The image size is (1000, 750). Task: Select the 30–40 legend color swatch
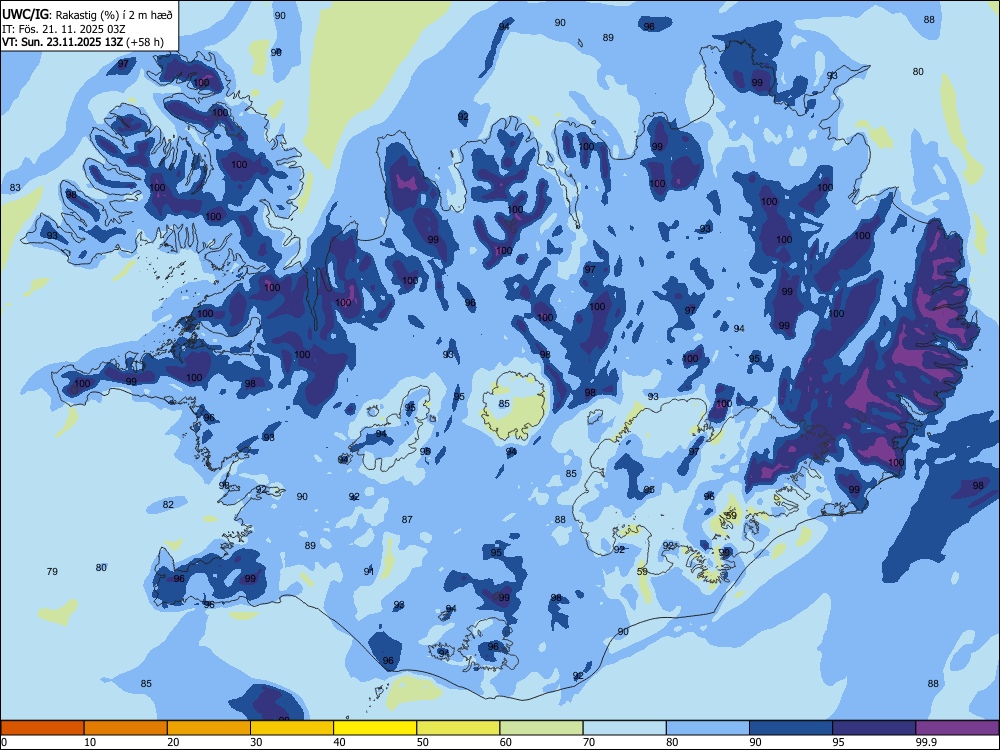(292, 728)
